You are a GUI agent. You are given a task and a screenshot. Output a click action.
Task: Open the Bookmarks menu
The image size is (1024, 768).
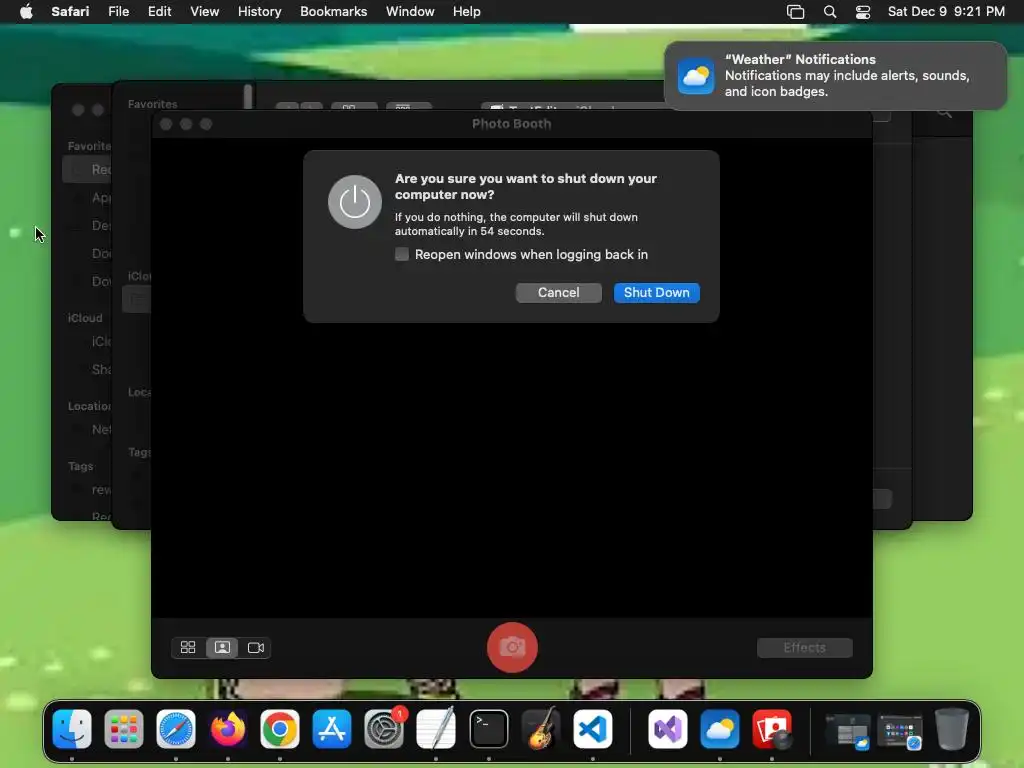pyautogui.click(x=334, y=12)
